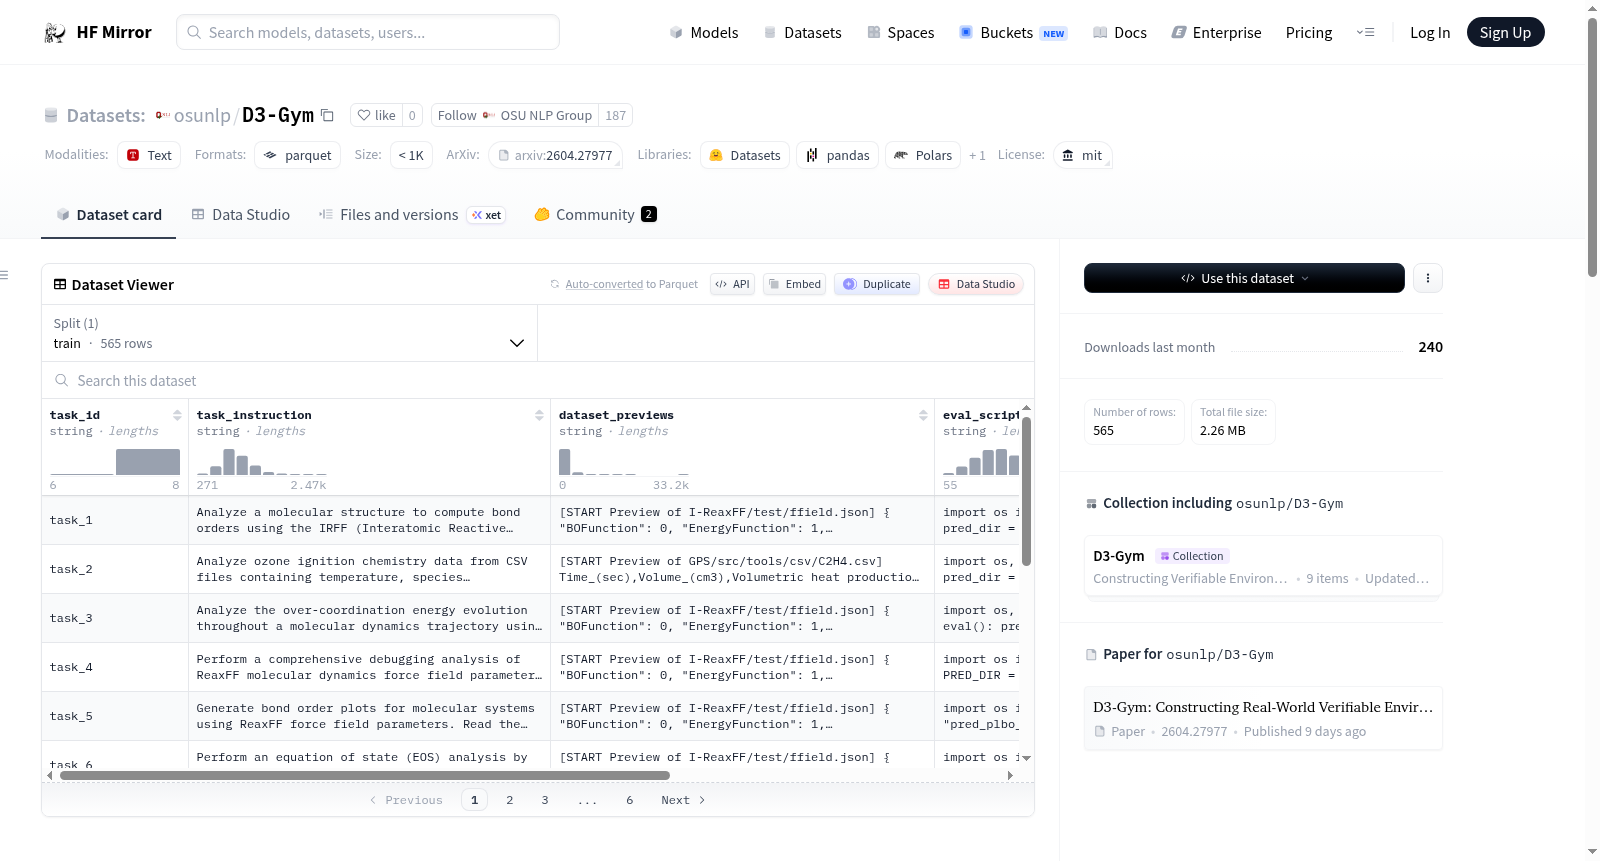
Task: Open the more navigation options icon
Action: pos(1365,32)
